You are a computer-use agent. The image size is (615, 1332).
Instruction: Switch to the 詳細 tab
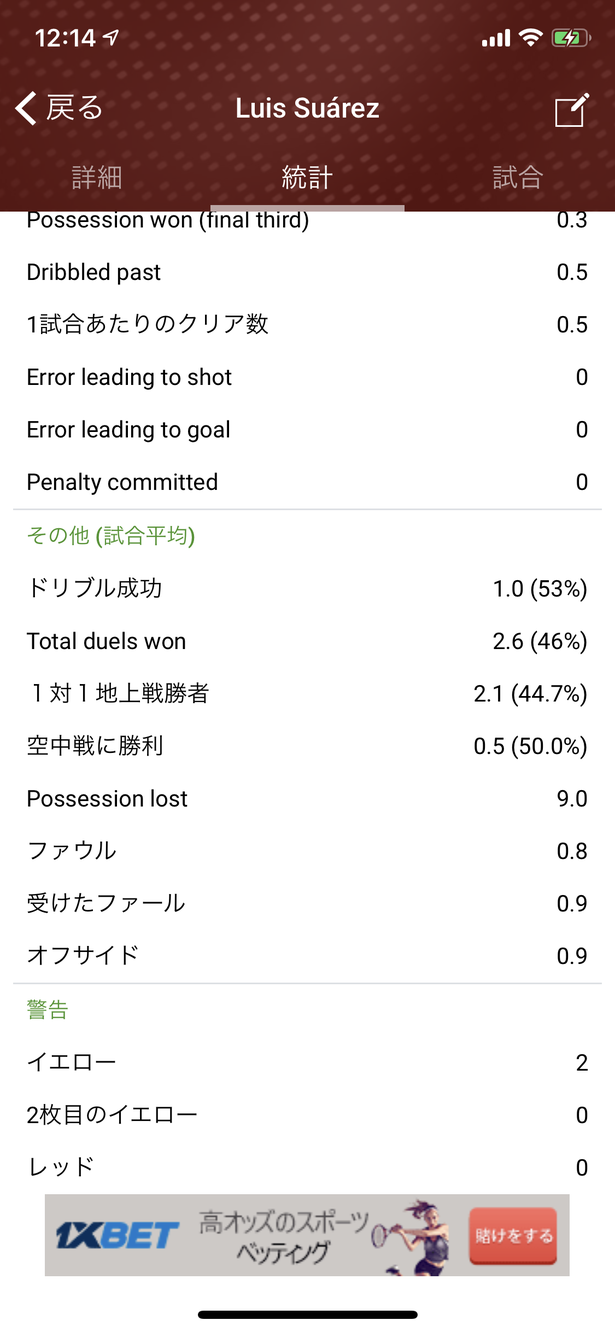(97, 178)
